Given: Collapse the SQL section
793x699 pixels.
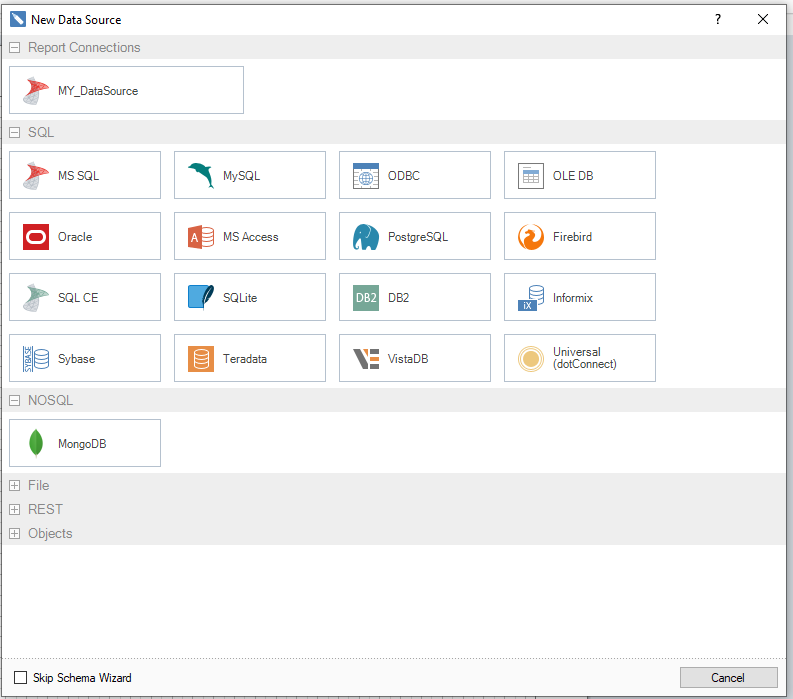Looking at the screenshot, I should coord(15,133).
